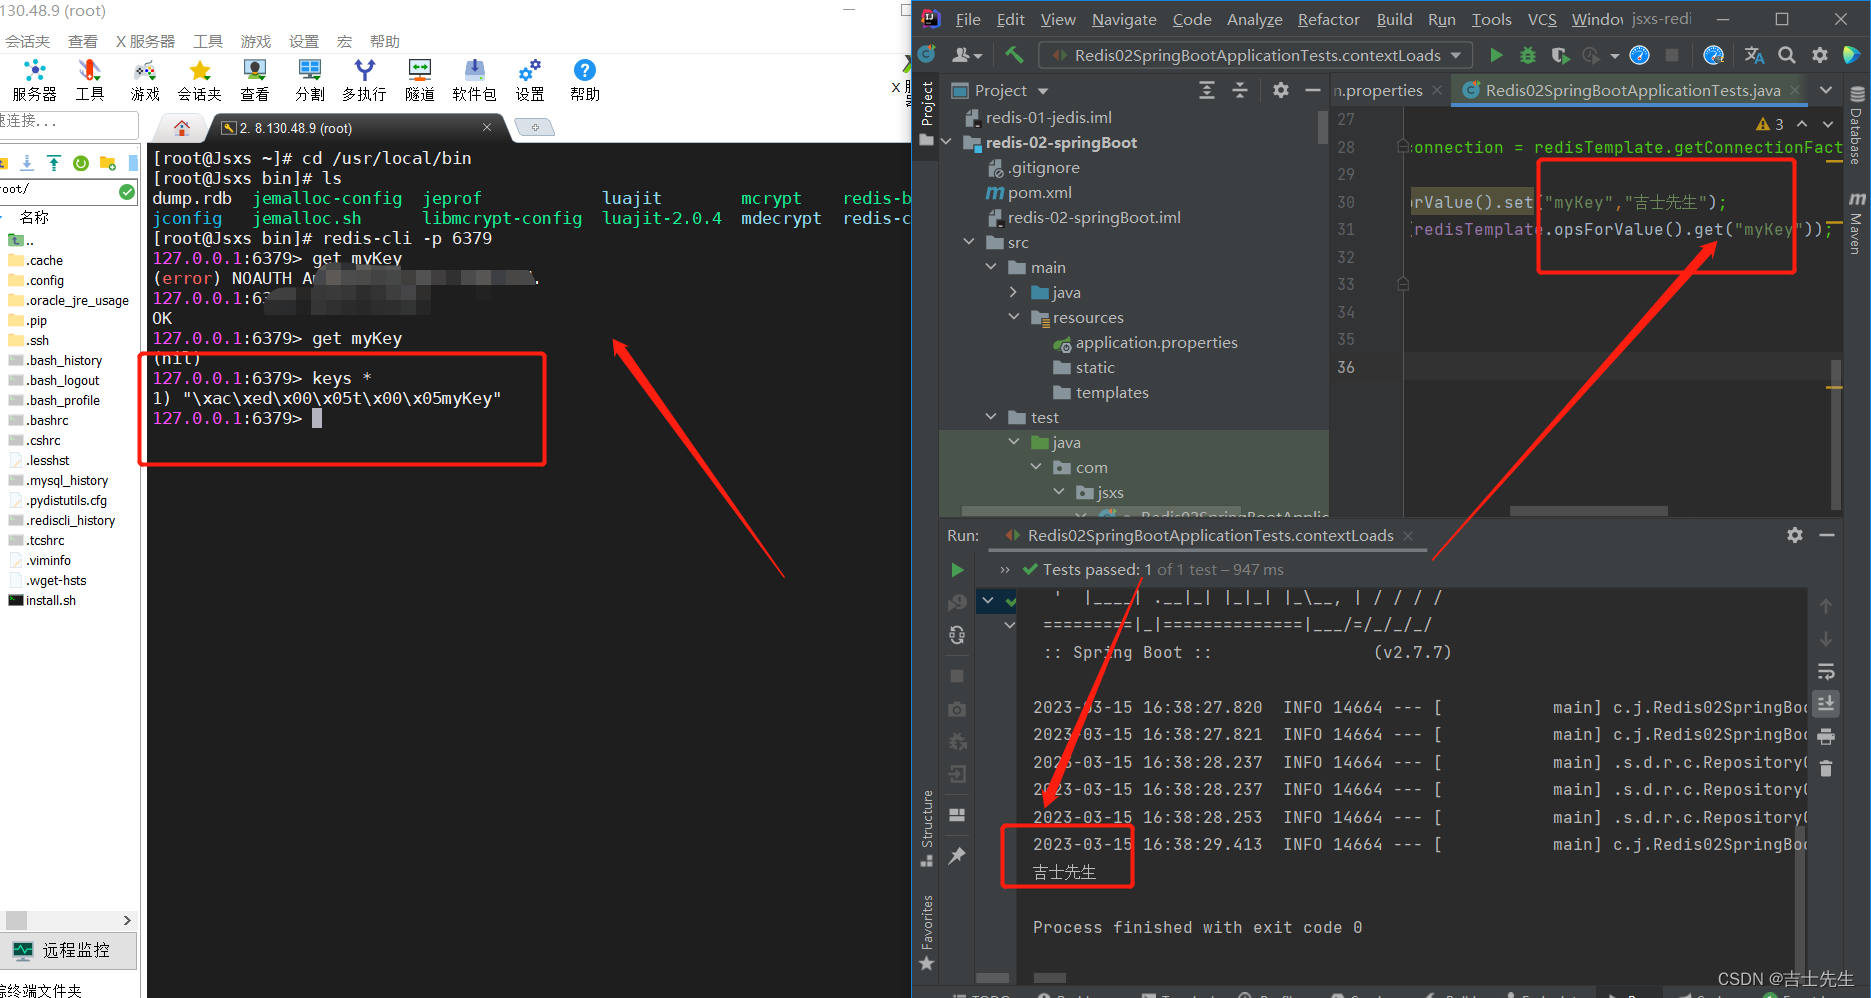Click the editor warnings indicator showing 3
Image resolution: width=1871 pixels, height=998 pixels.
(x=1770, y=124)
